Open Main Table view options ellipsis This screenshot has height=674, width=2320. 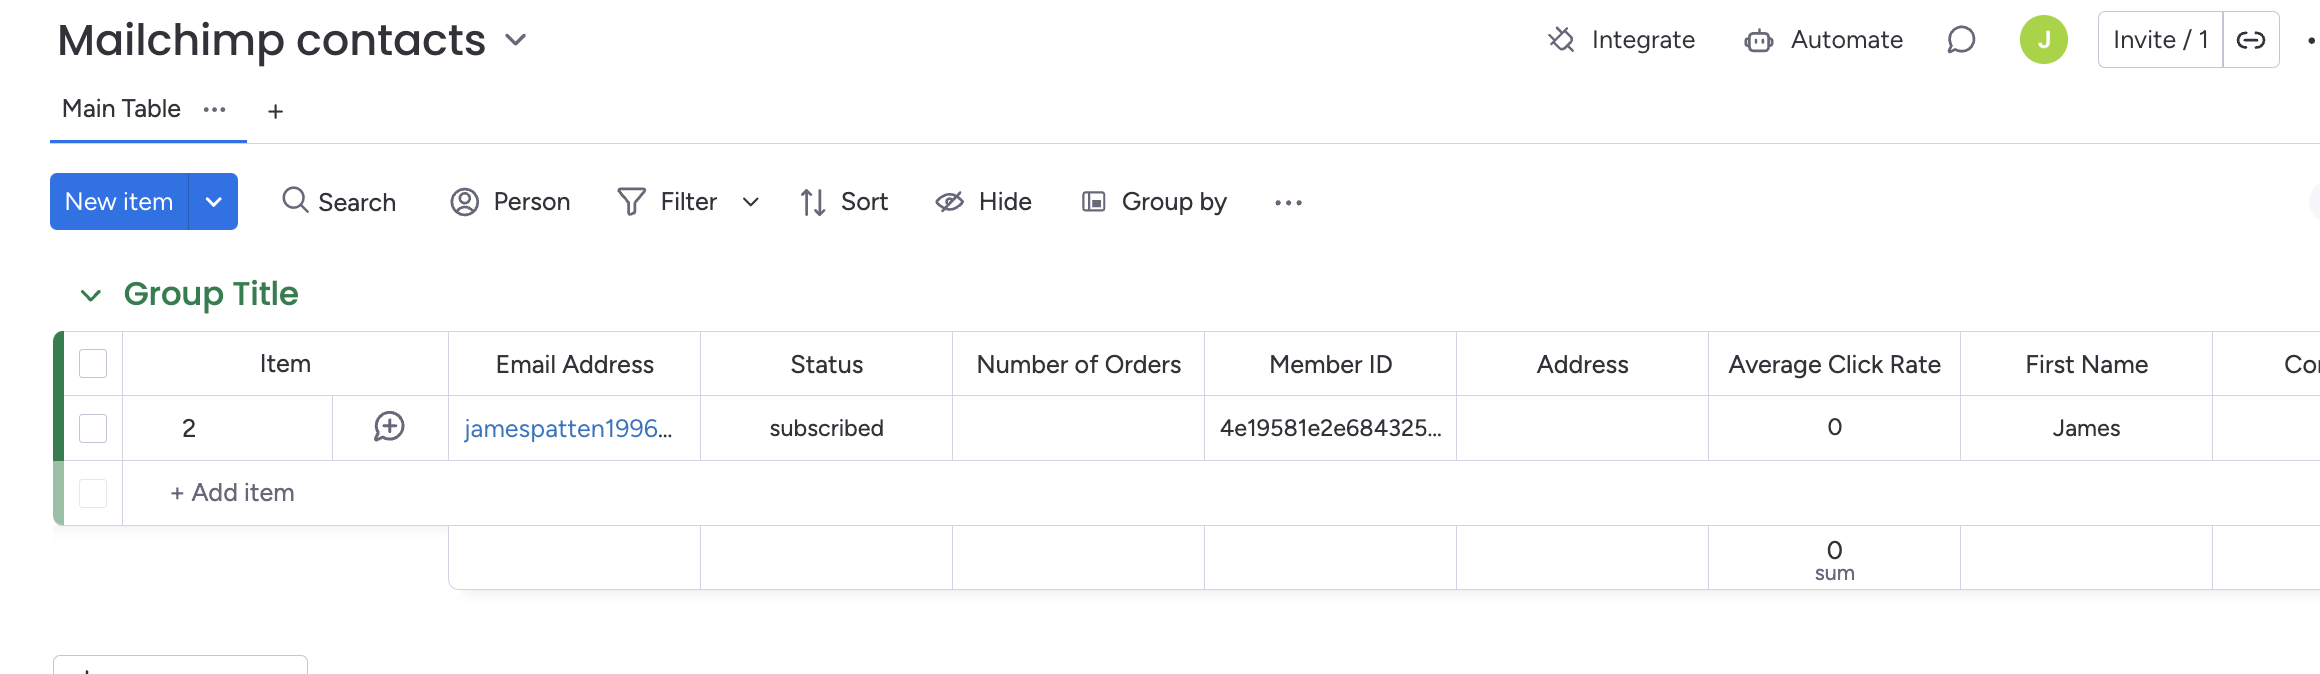point(215,109)
